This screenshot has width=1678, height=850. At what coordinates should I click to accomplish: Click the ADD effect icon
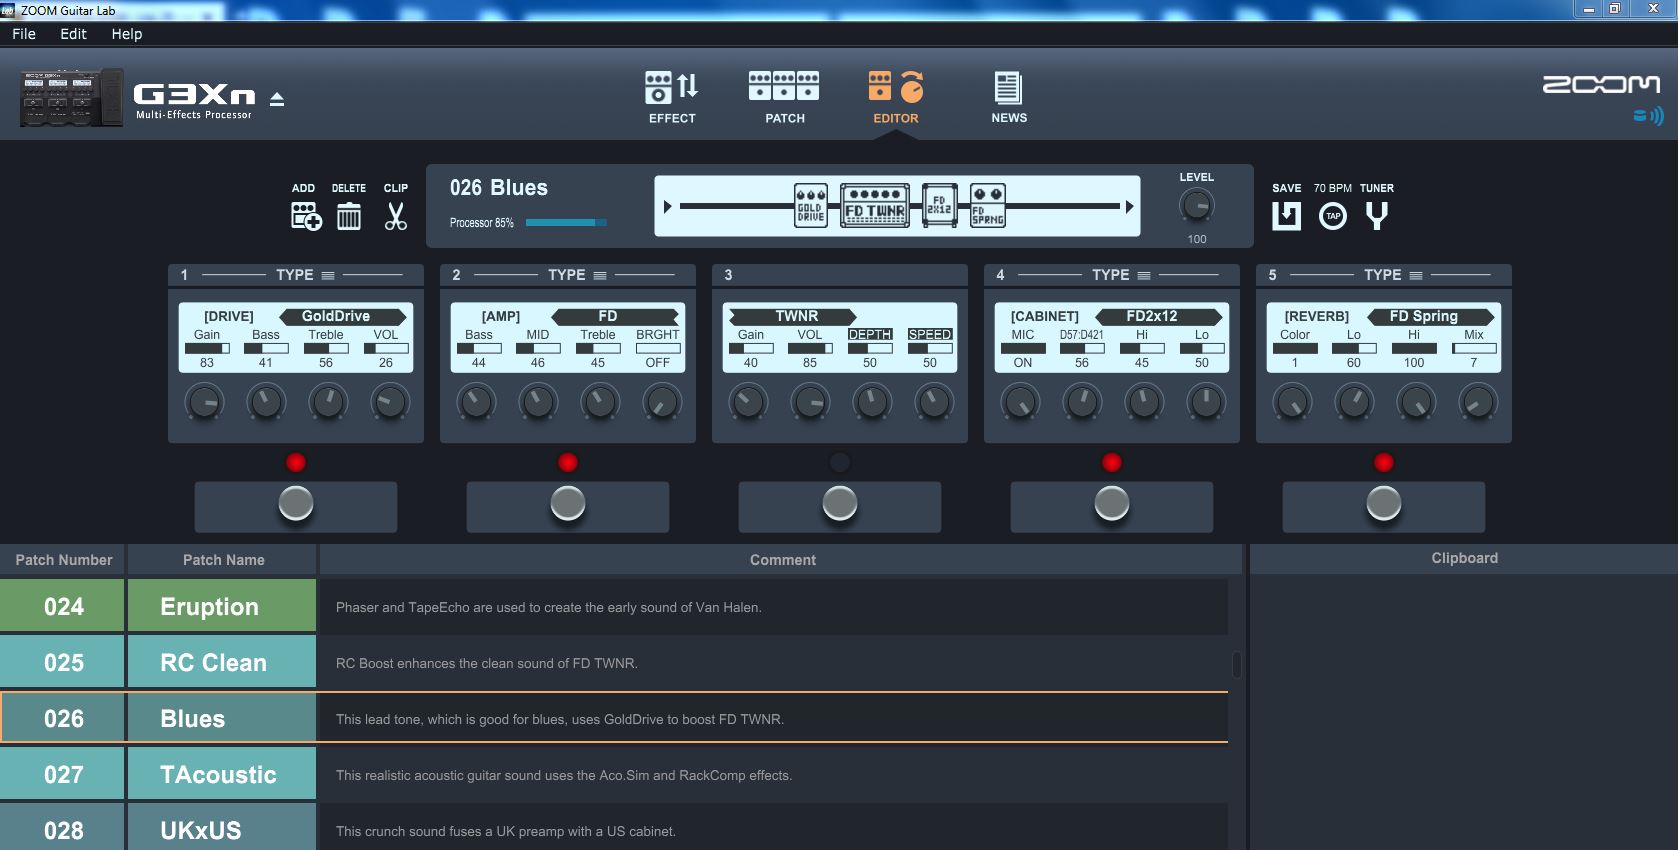[306, 216]
